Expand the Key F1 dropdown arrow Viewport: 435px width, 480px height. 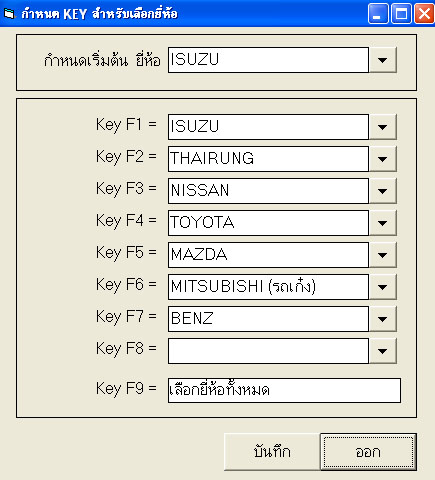(x=383, y=127)
